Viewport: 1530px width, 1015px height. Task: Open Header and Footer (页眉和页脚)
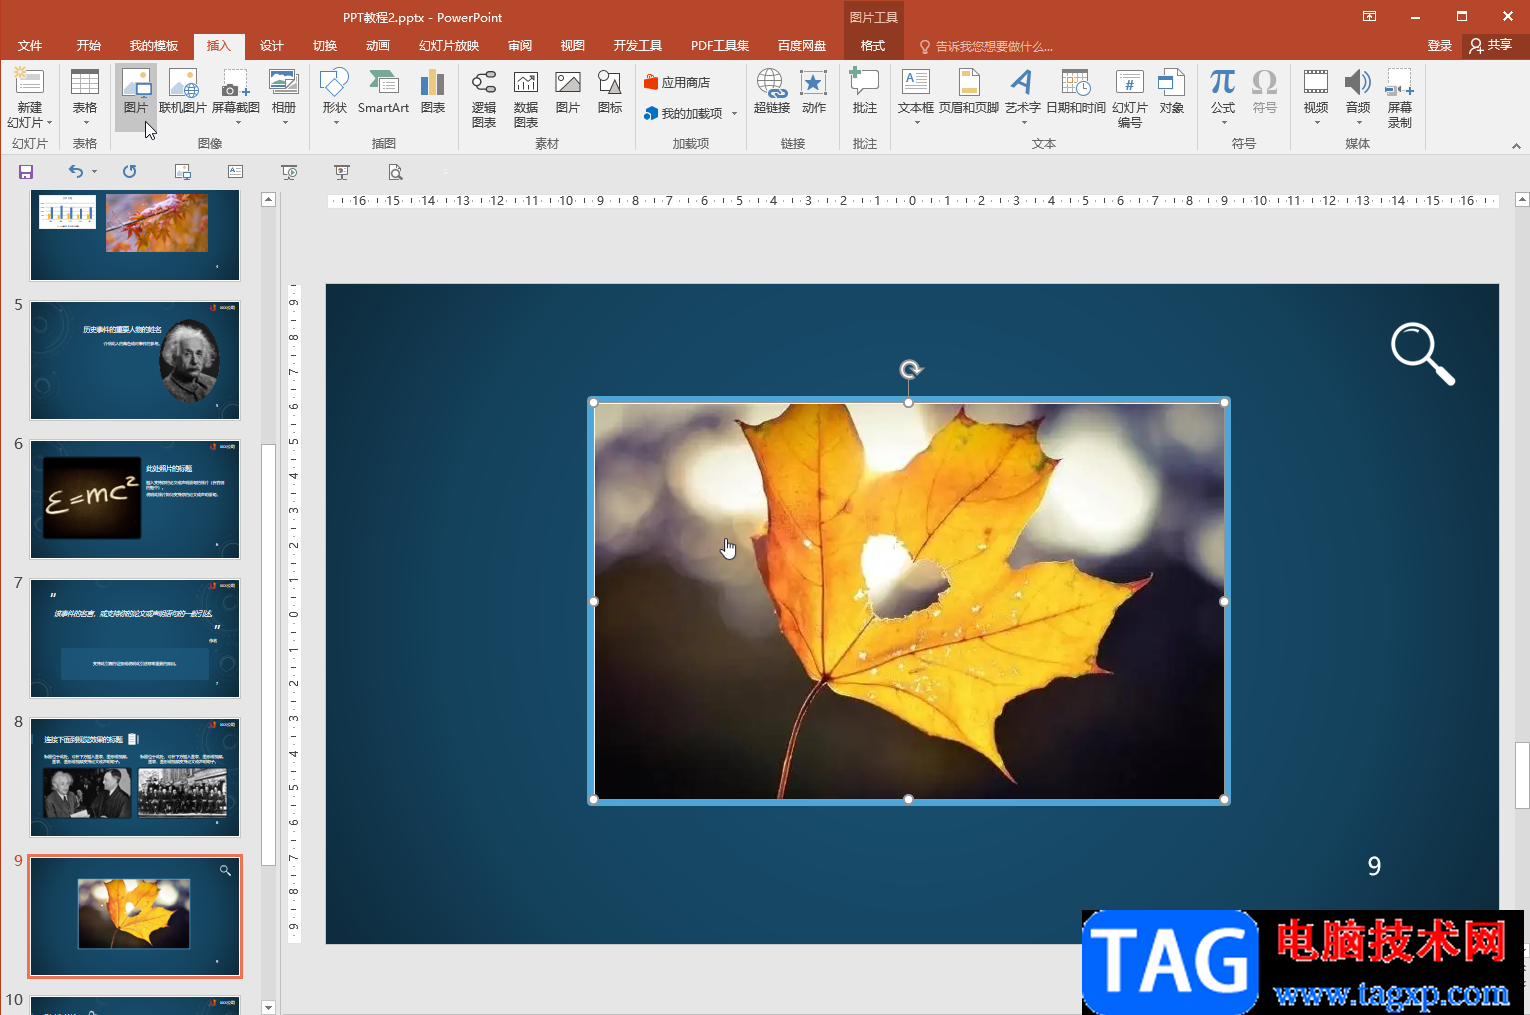[969, 91]
